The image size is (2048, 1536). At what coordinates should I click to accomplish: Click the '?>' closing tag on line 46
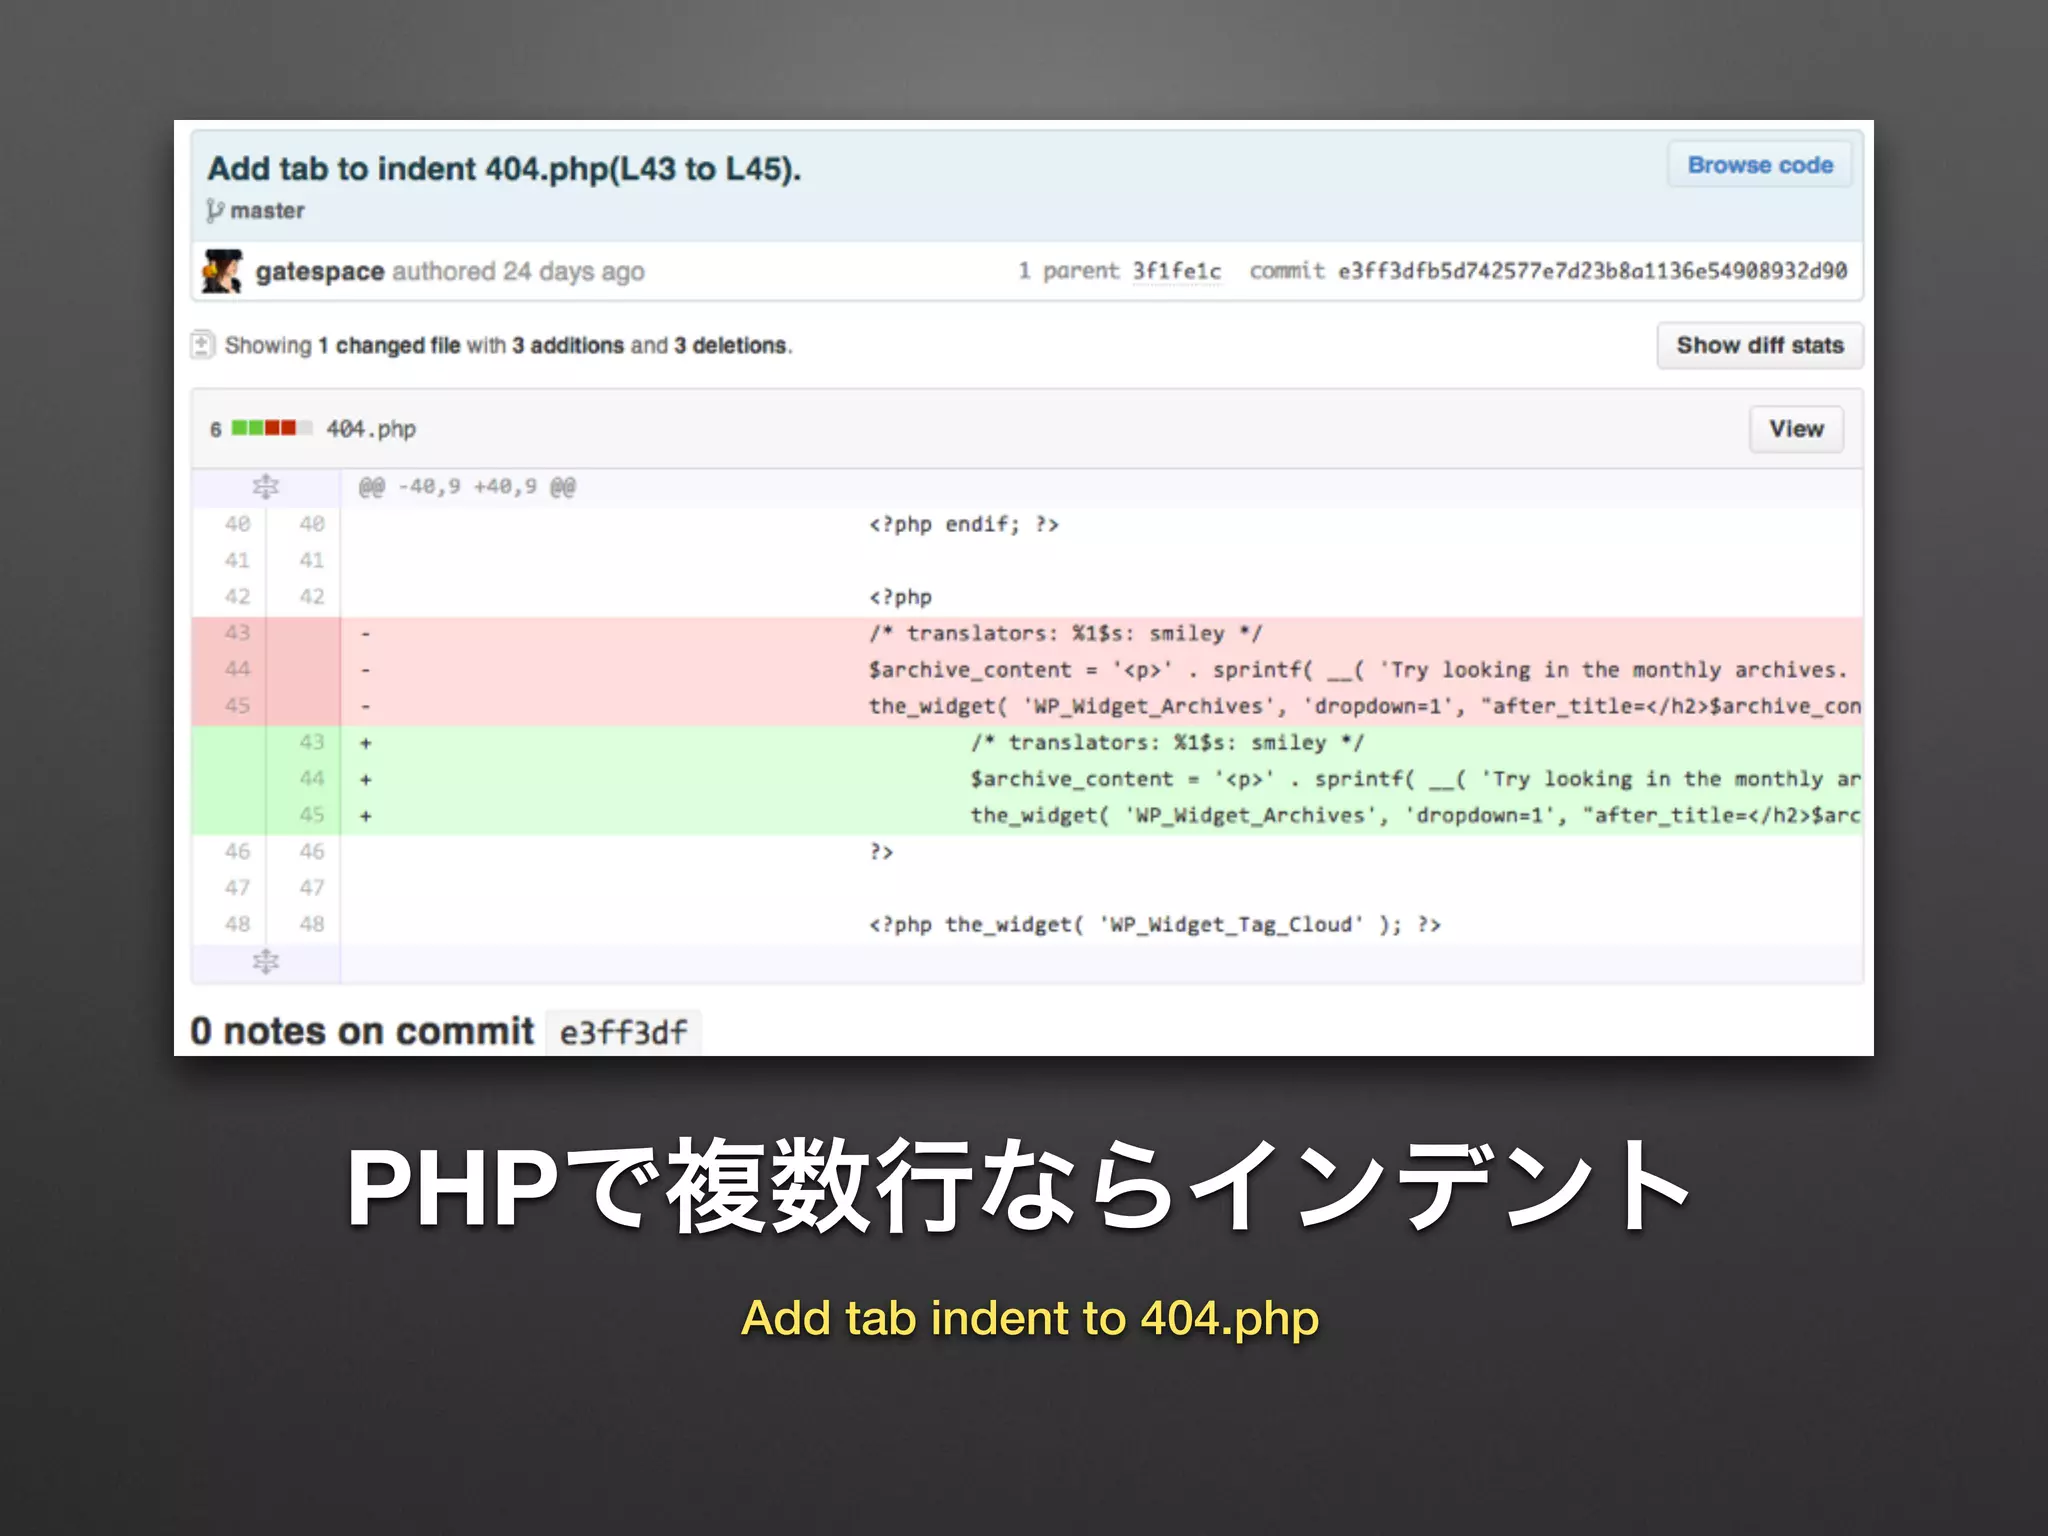click(881, 852)
